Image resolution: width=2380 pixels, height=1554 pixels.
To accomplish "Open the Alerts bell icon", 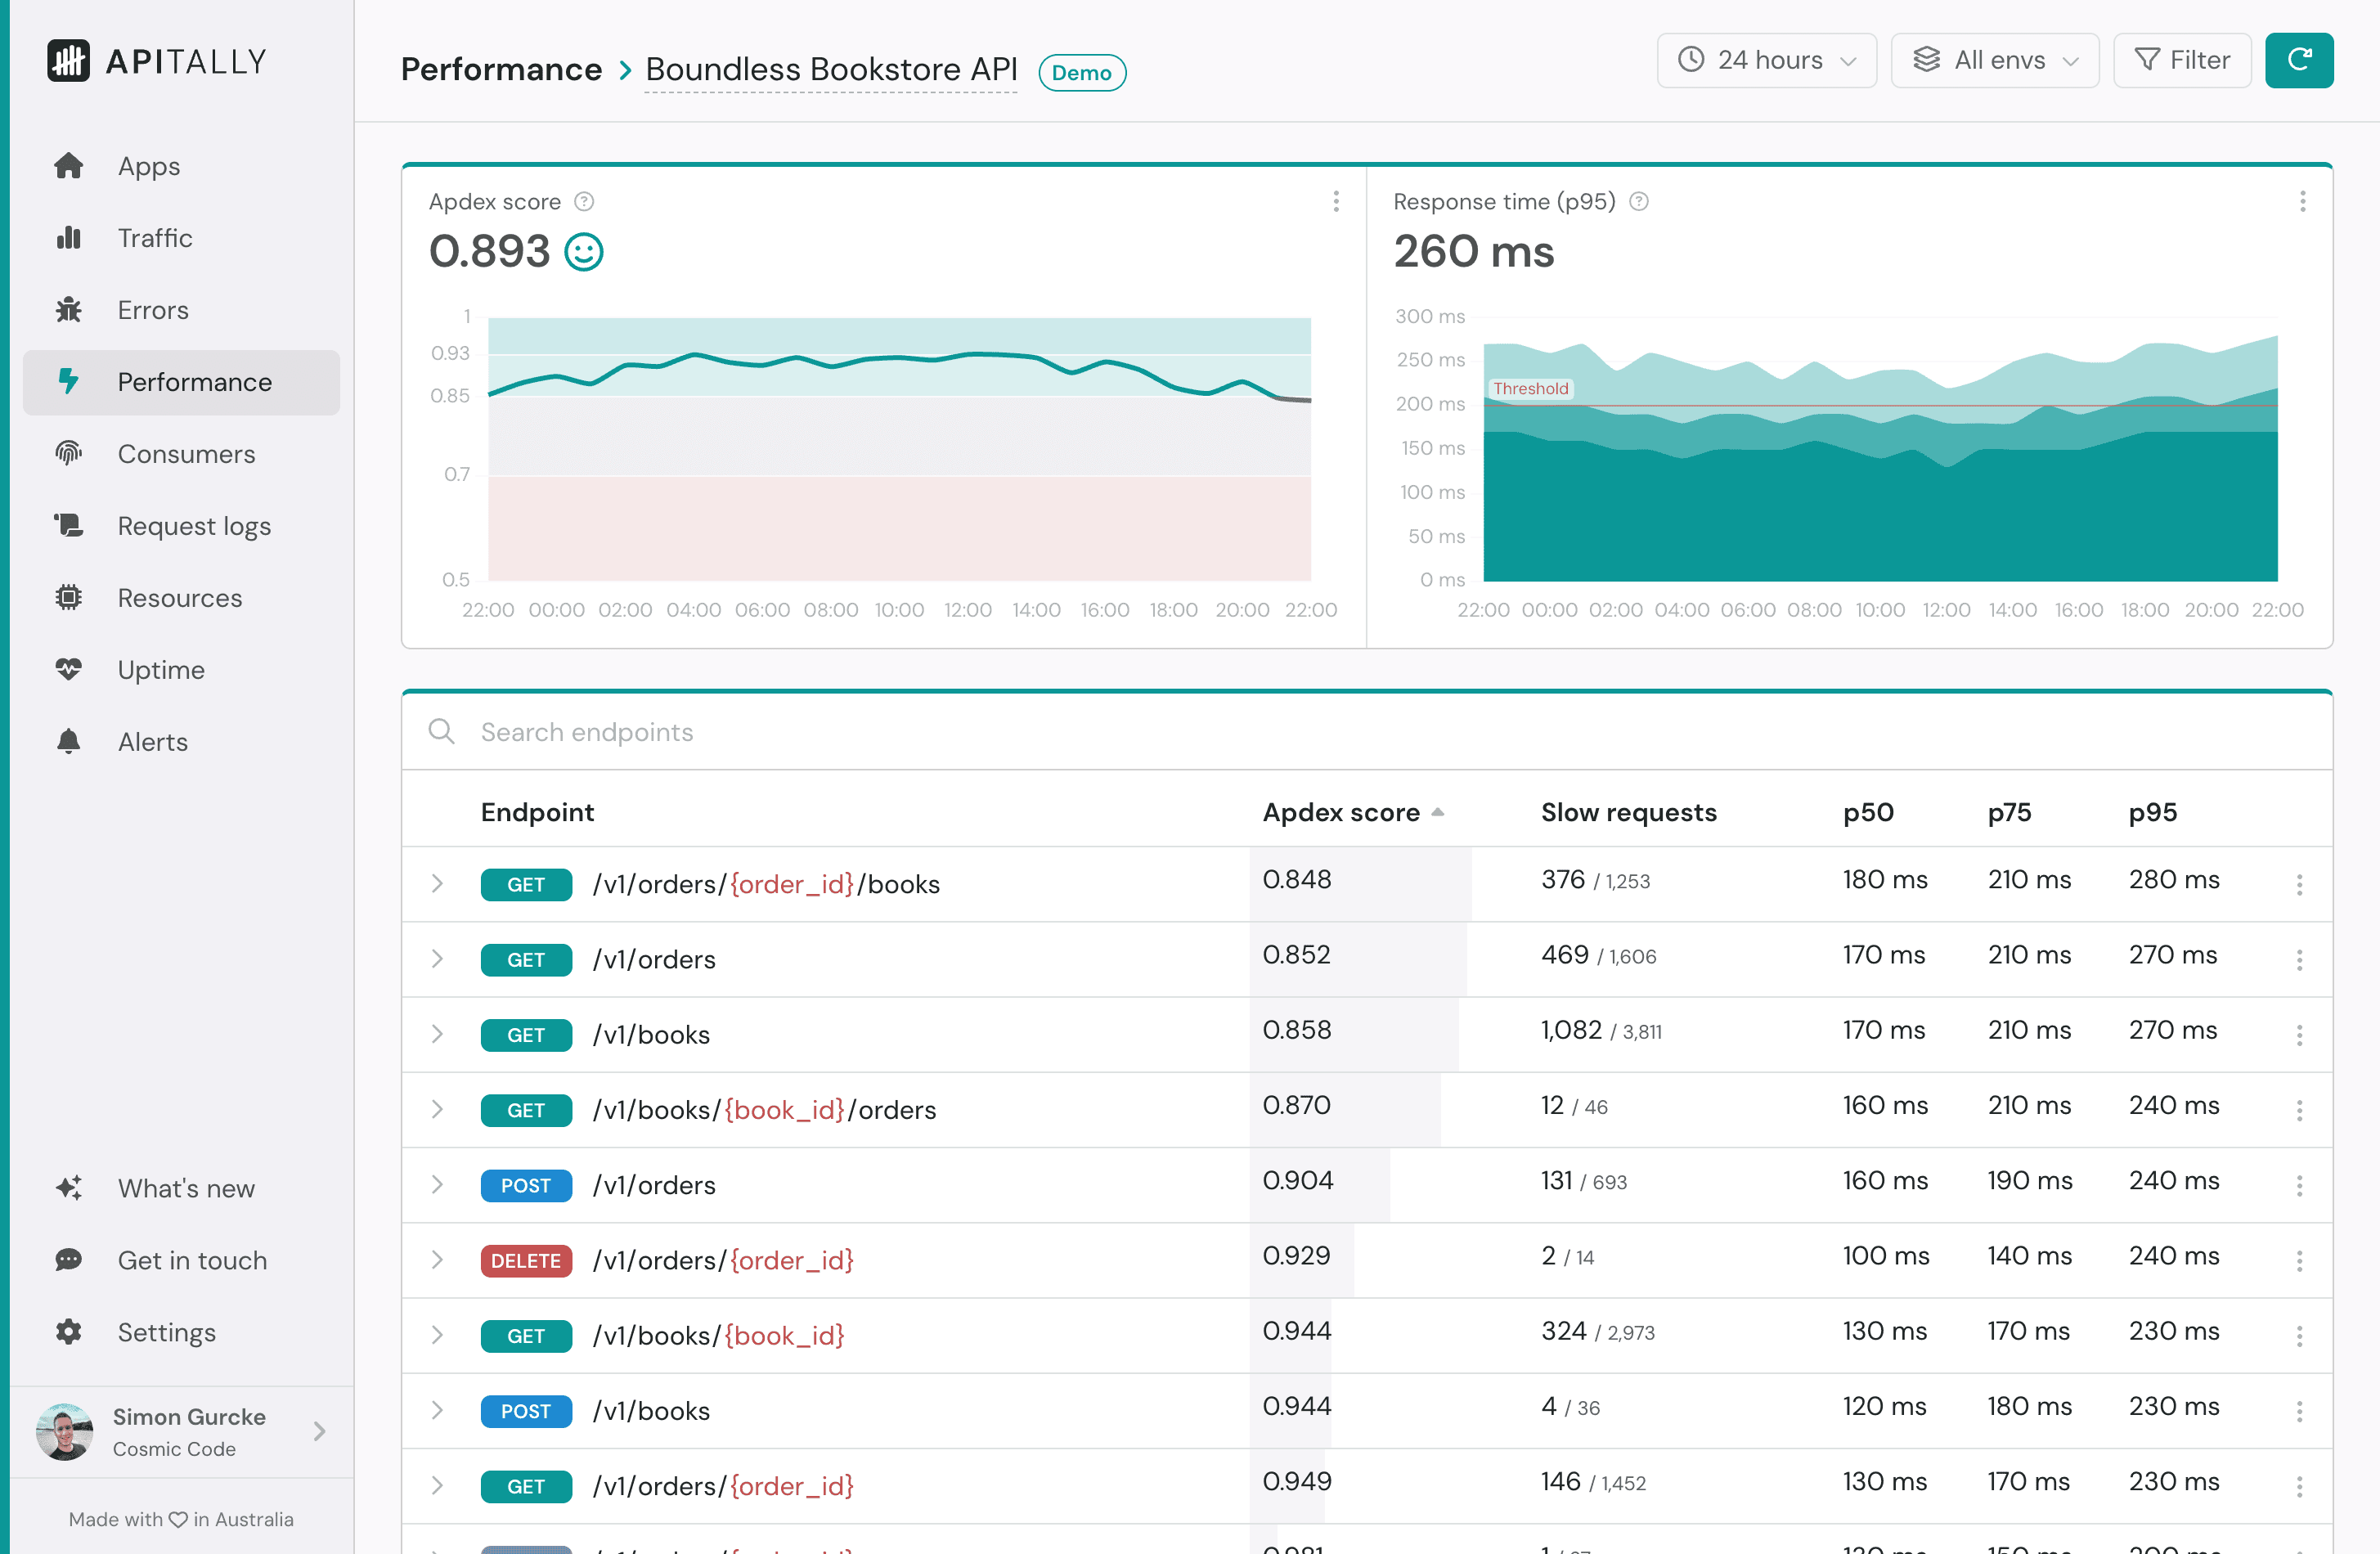I will pos(69,741).
